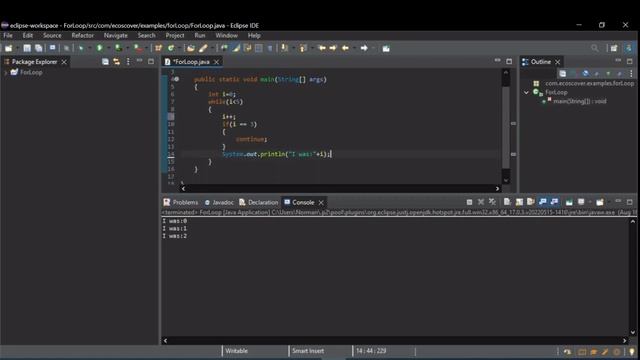Open the Outline View Menu (three dots)
Viewport: 640px width, 360px height.
631,73
